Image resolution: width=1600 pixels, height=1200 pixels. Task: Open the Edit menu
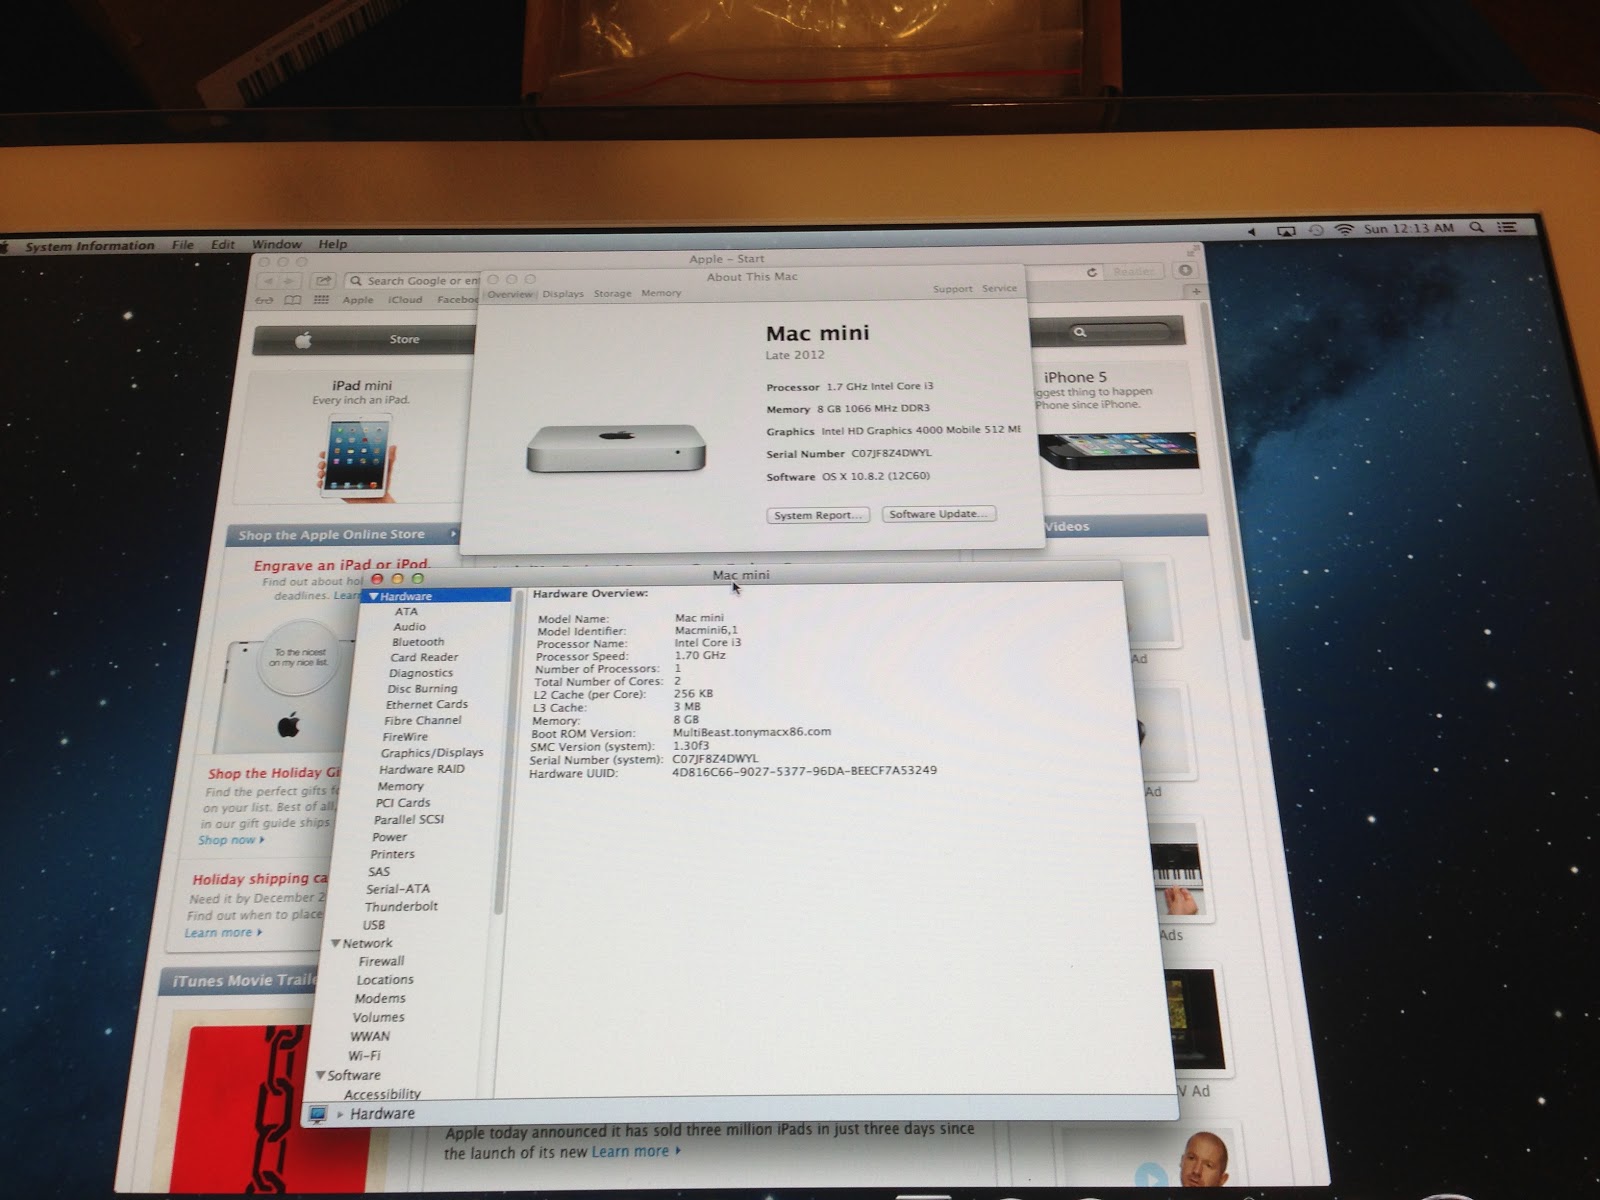point(222,244)
